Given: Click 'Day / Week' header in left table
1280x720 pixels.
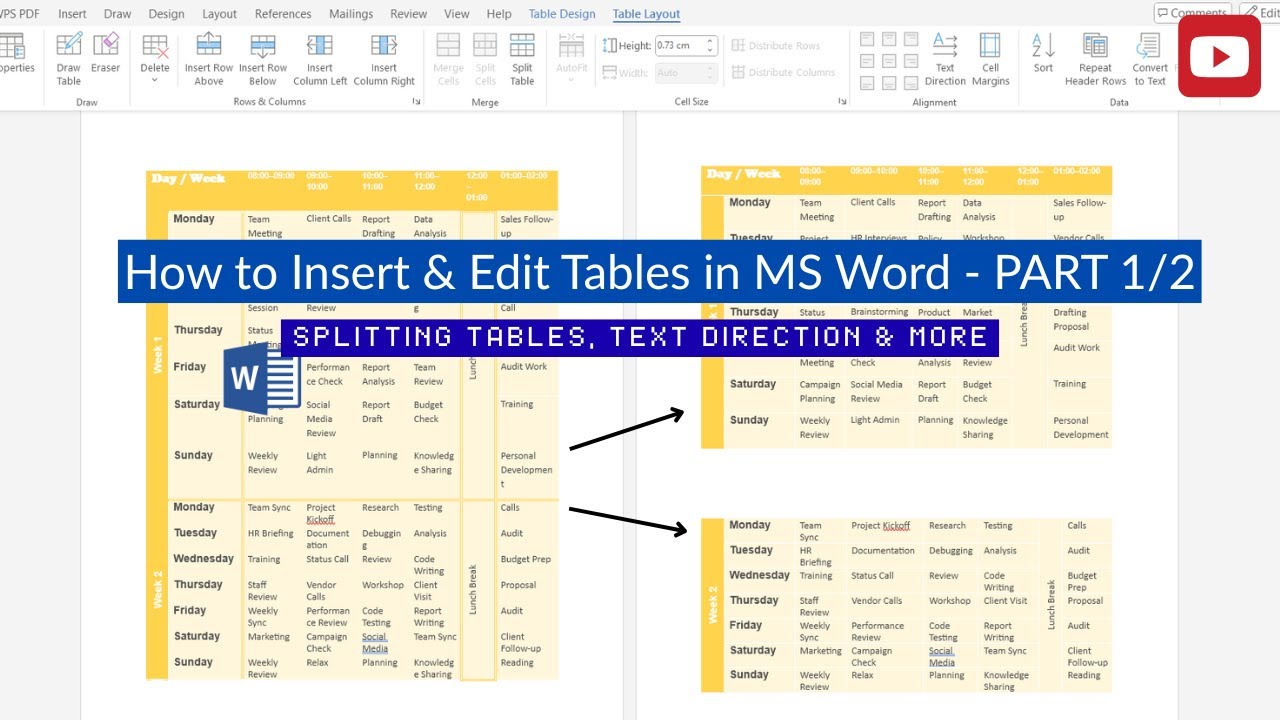Looking at the screenshot, I should [188, 179].
